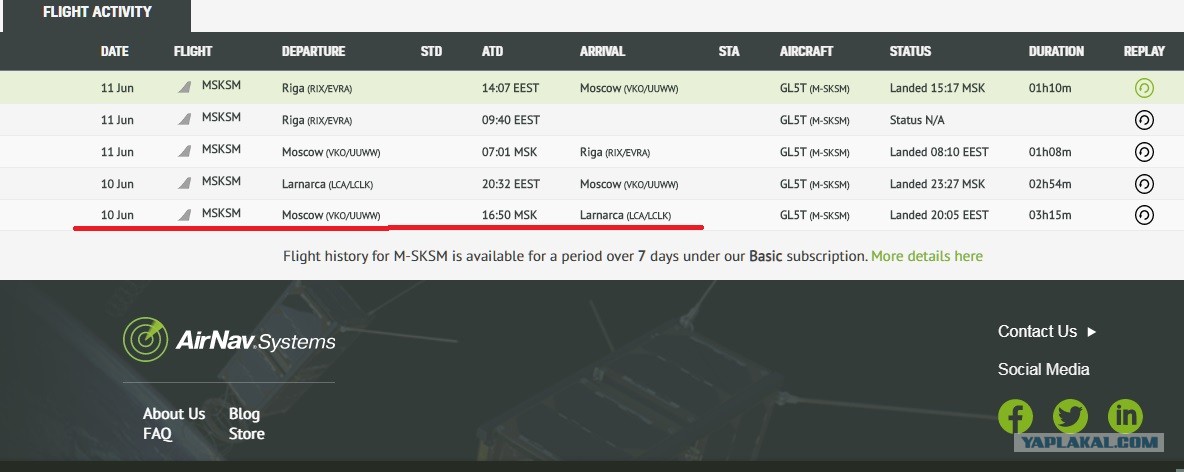Expand the Contact Us arrow
The image size is (1184, 472).
1091,332
